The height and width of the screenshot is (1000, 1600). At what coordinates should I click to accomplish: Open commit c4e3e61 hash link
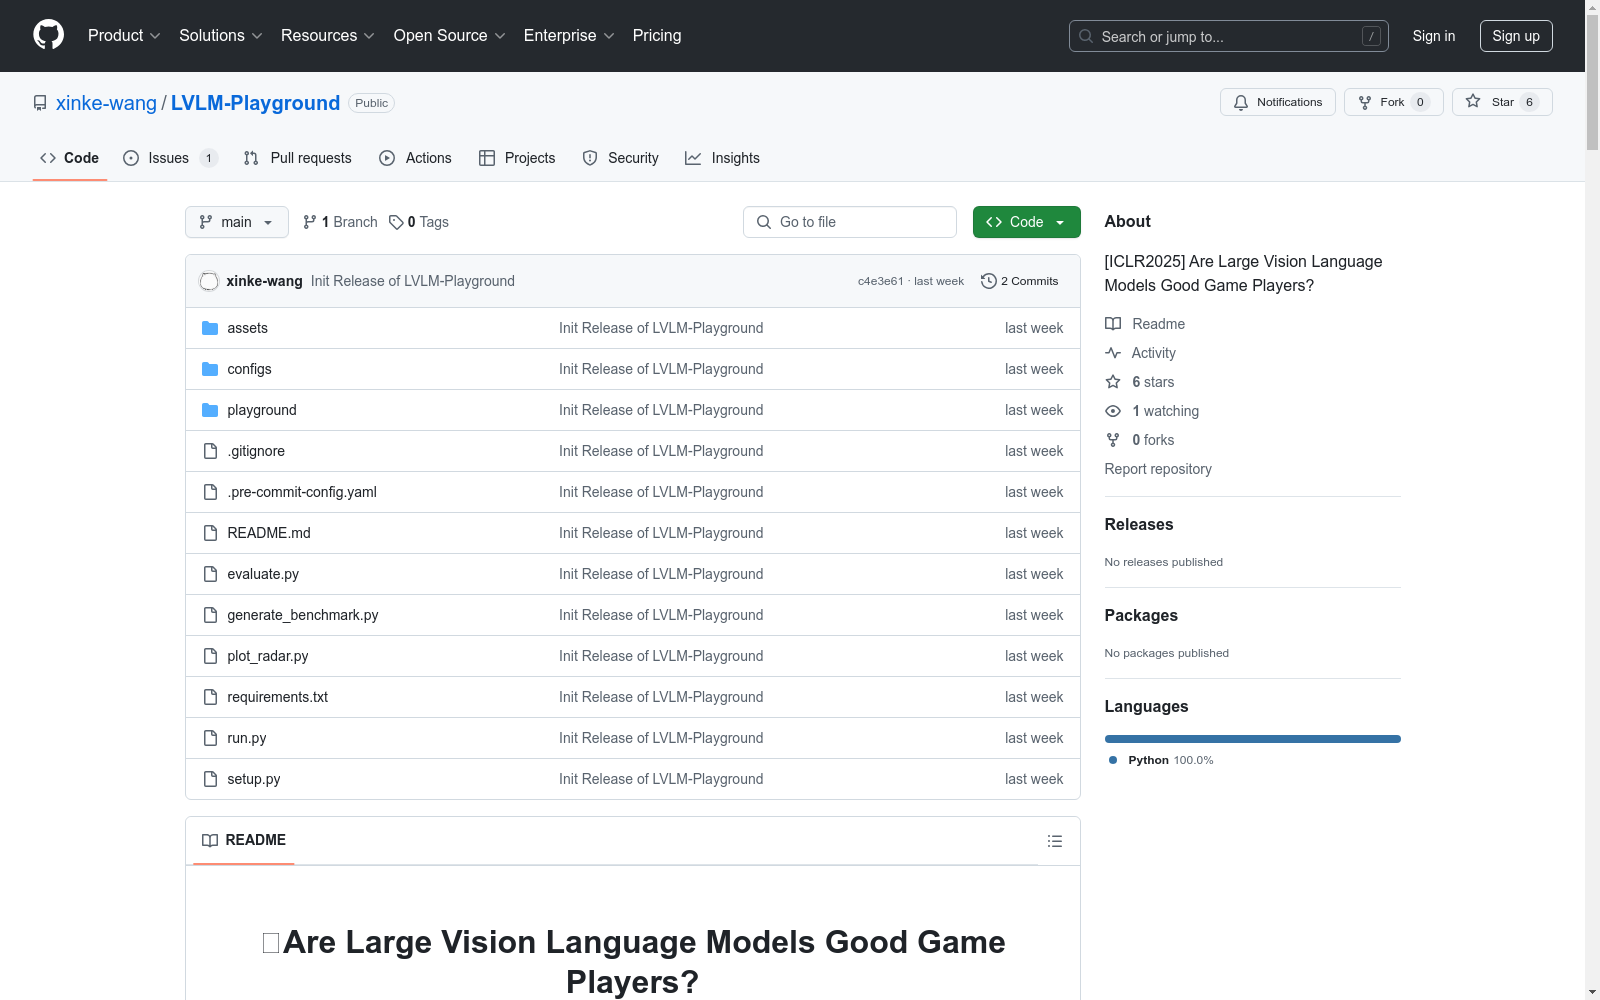[x=880, y=281]
